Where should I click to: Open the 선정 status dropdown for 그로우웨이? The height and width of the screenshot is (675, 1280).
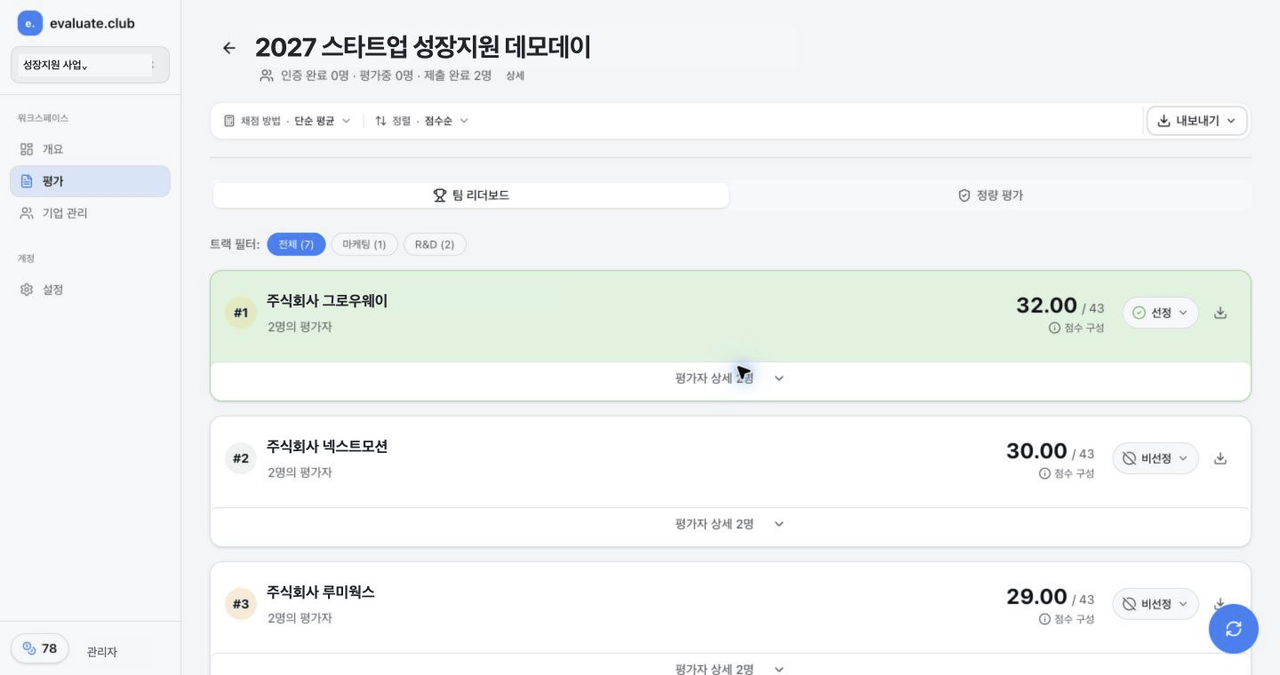click(1160, 313)
